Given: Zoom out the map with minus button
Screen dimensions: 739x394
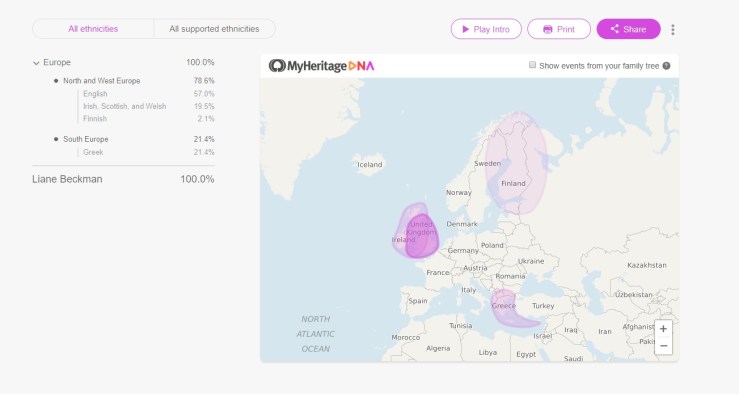Looking at the screenshot, I should (664, 346).
